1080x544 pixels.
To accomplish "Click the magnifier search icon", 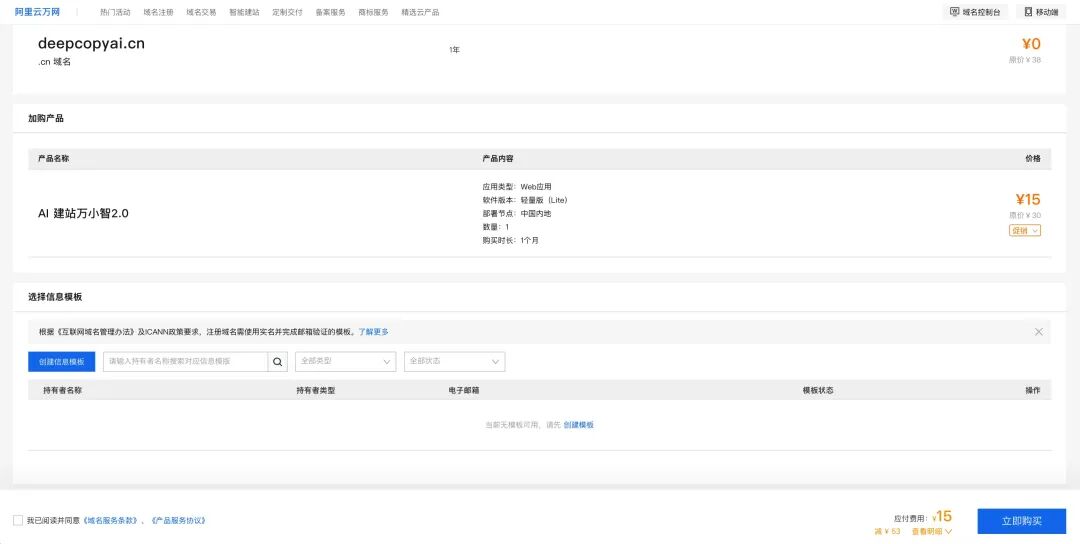I will click(x=278, y=362).
